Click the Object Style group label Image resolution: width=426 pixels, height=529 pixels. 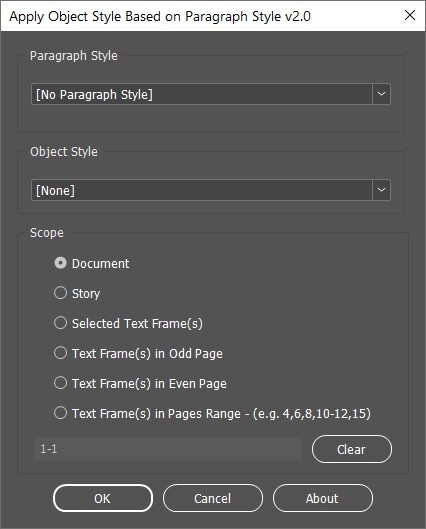tap(64, 152)
